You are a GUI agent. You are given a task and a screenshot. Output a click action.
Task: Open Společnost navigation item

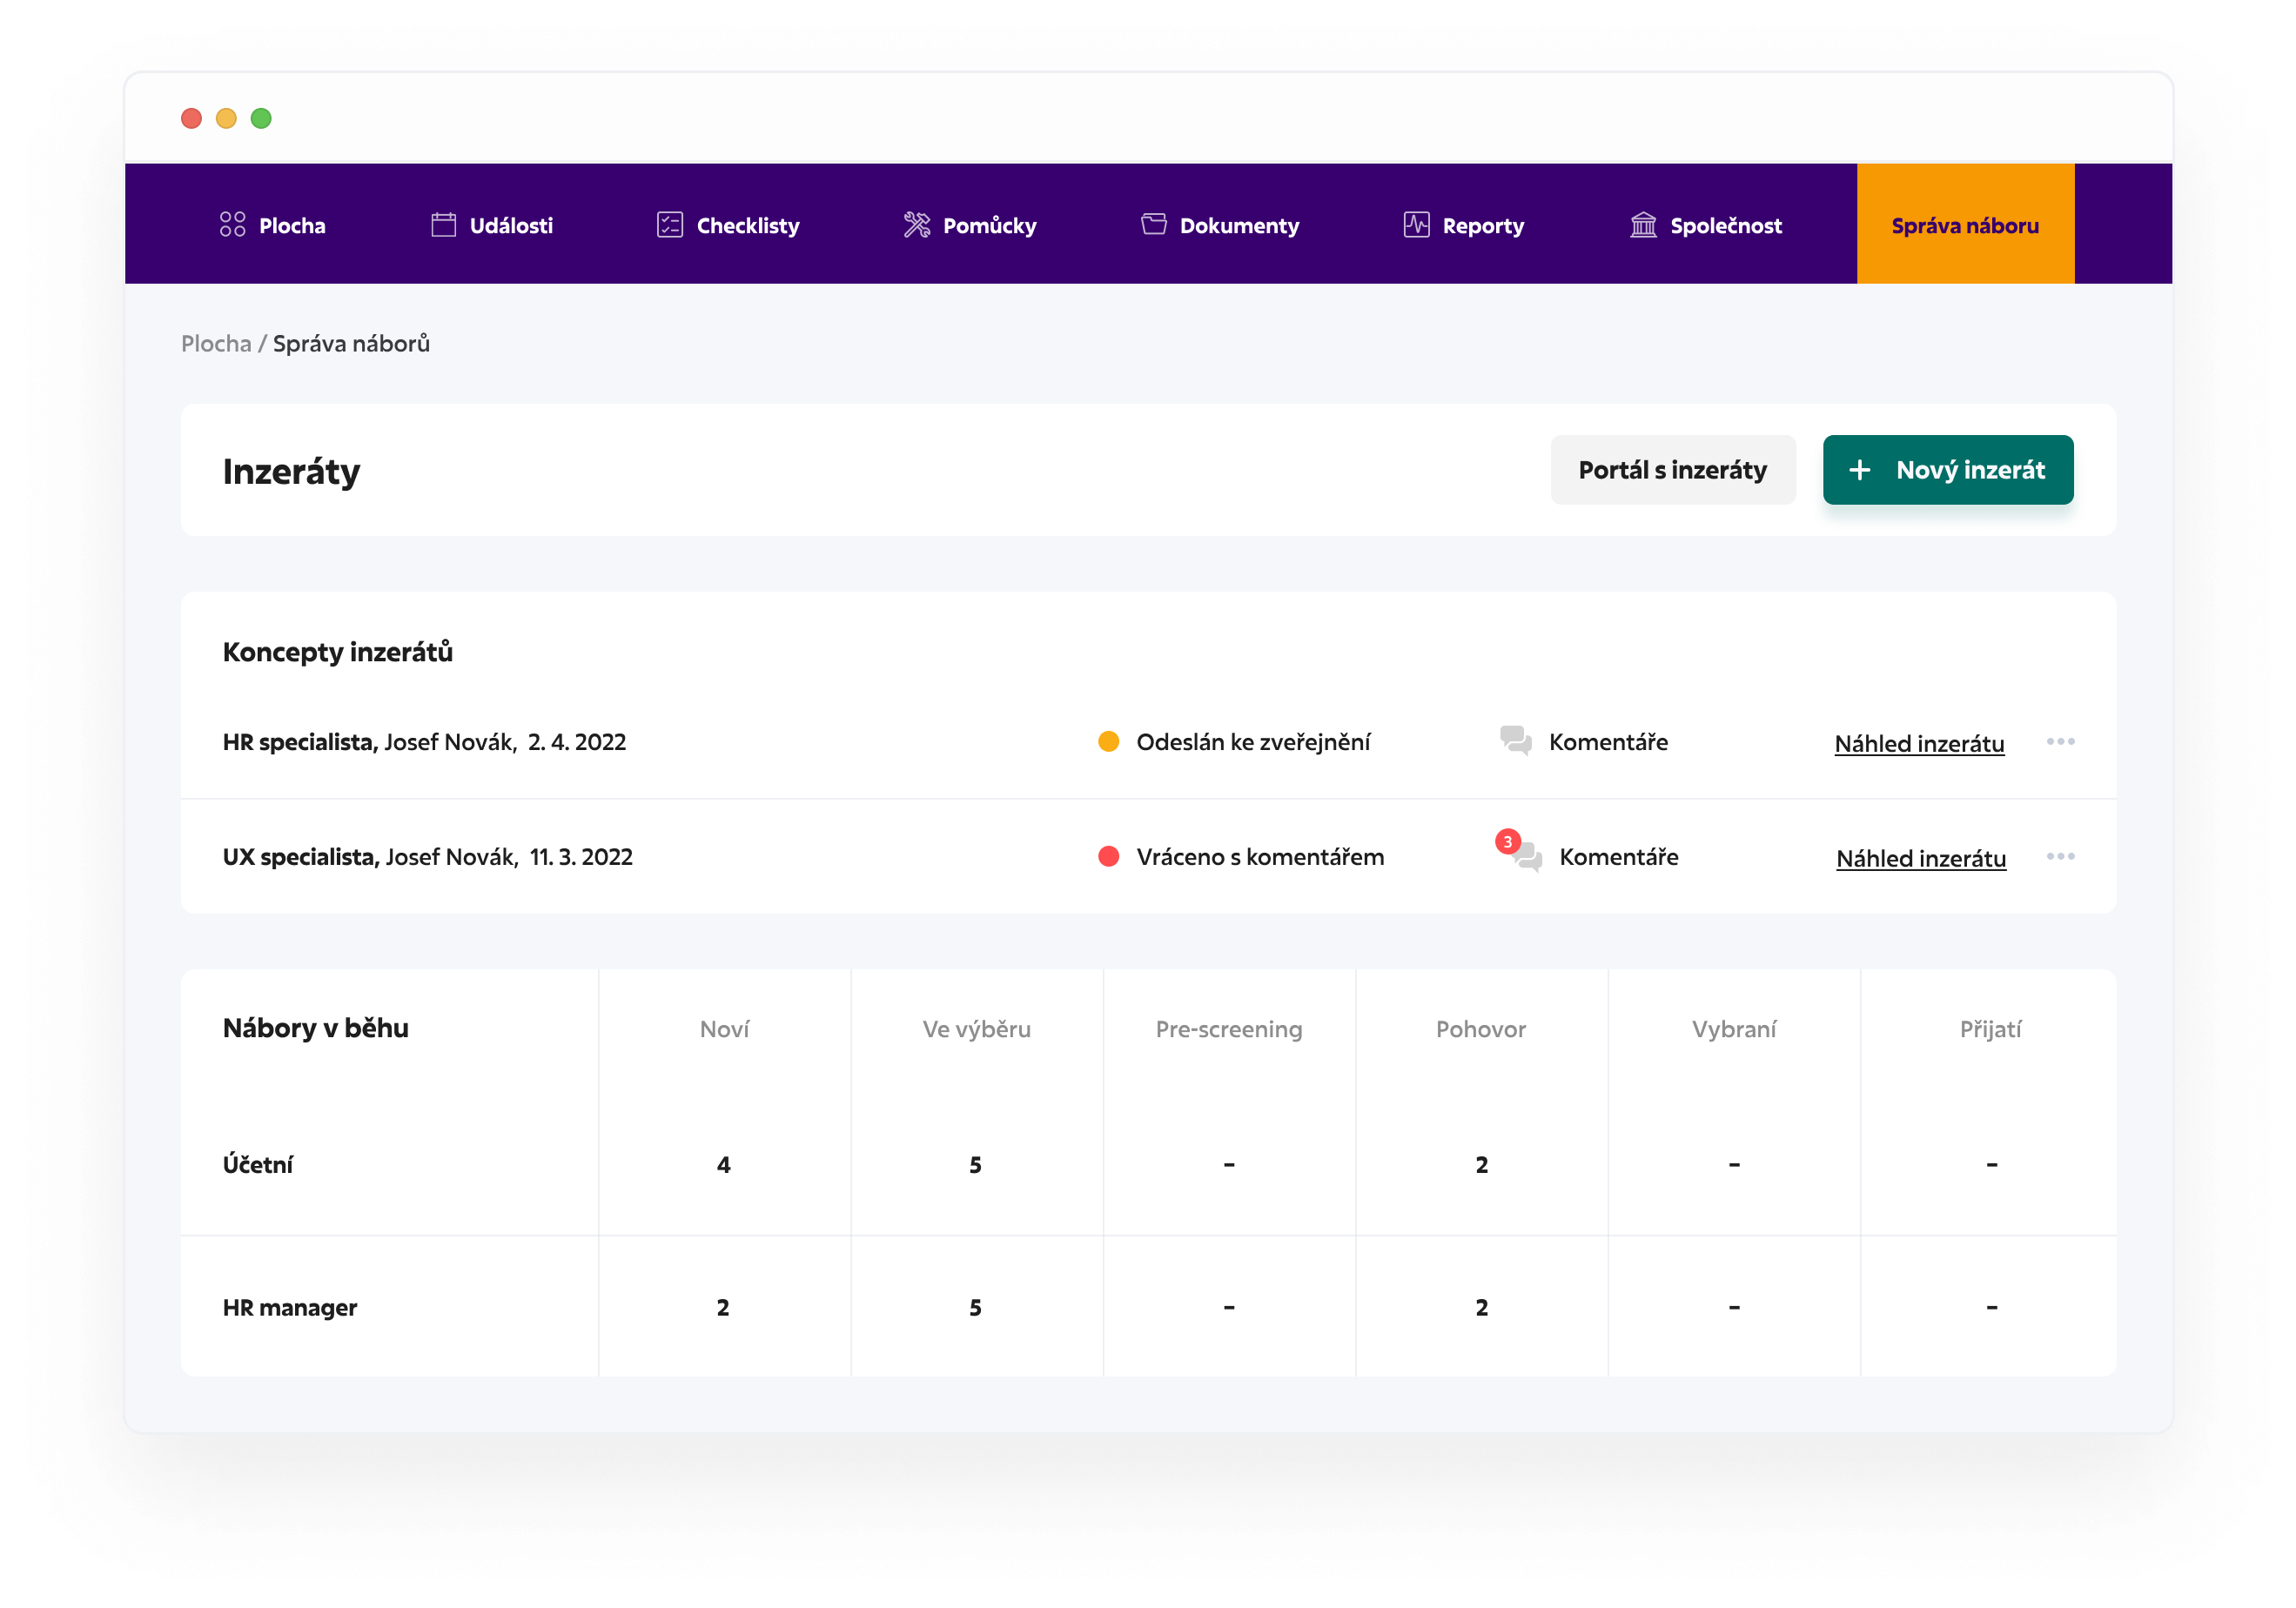(x=1706, y=225)
